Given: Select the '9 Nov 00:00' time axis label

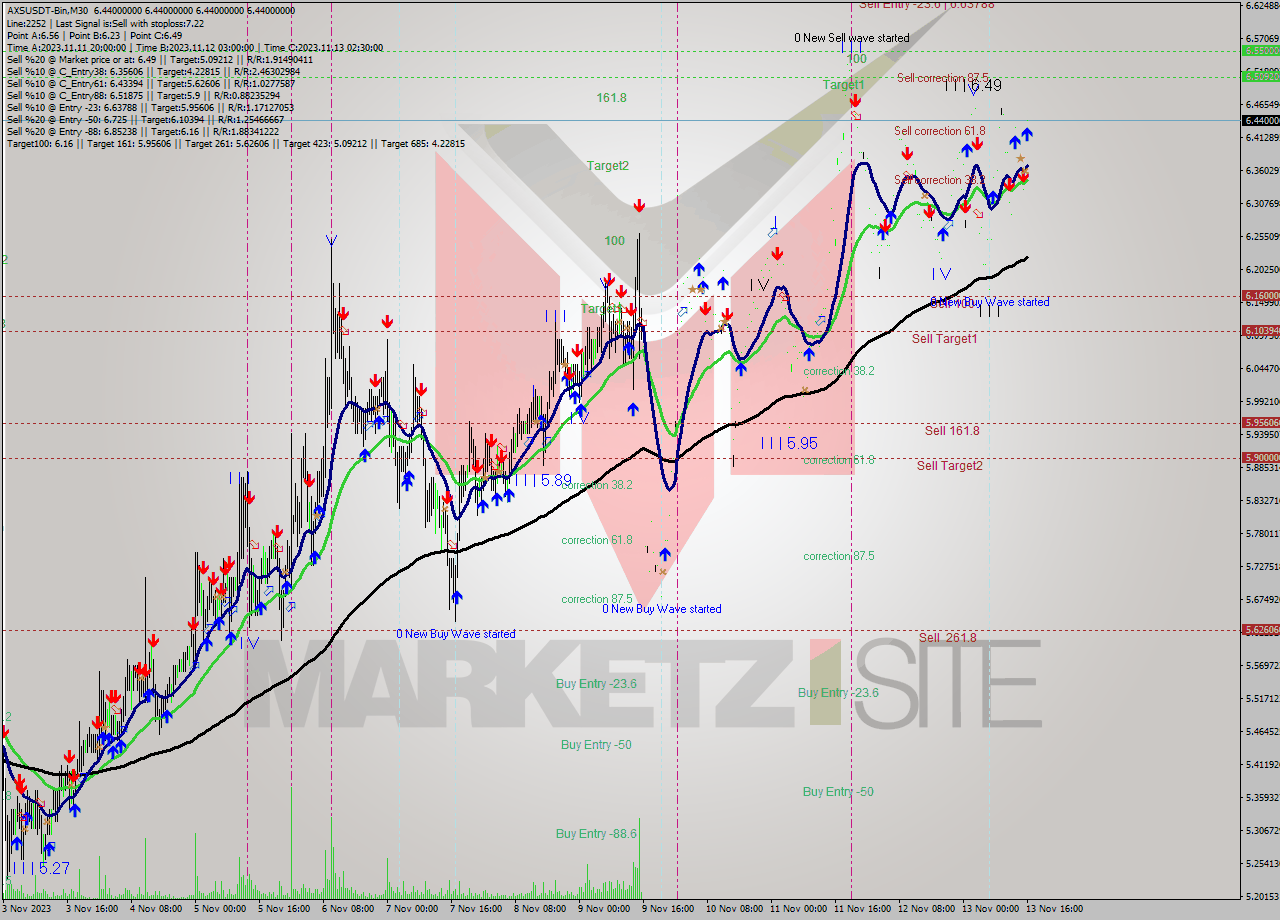Looking at the screenshot, I should point(604,909).
